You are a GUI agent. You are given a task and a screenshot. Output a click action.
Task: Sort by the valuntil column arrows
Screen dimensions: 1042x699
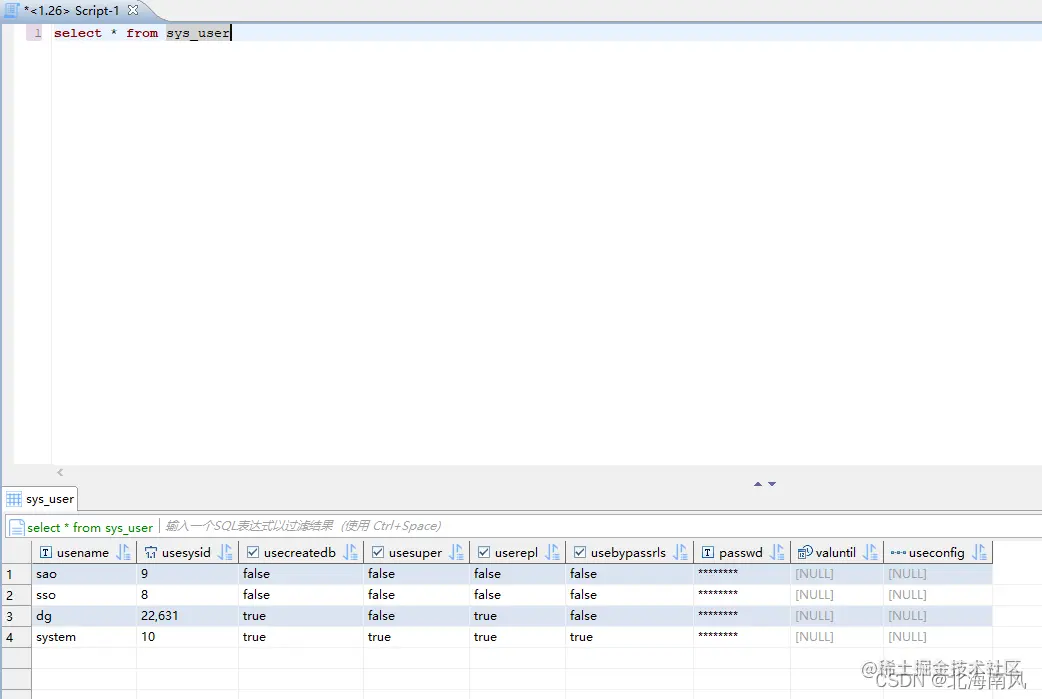[871, 552]
